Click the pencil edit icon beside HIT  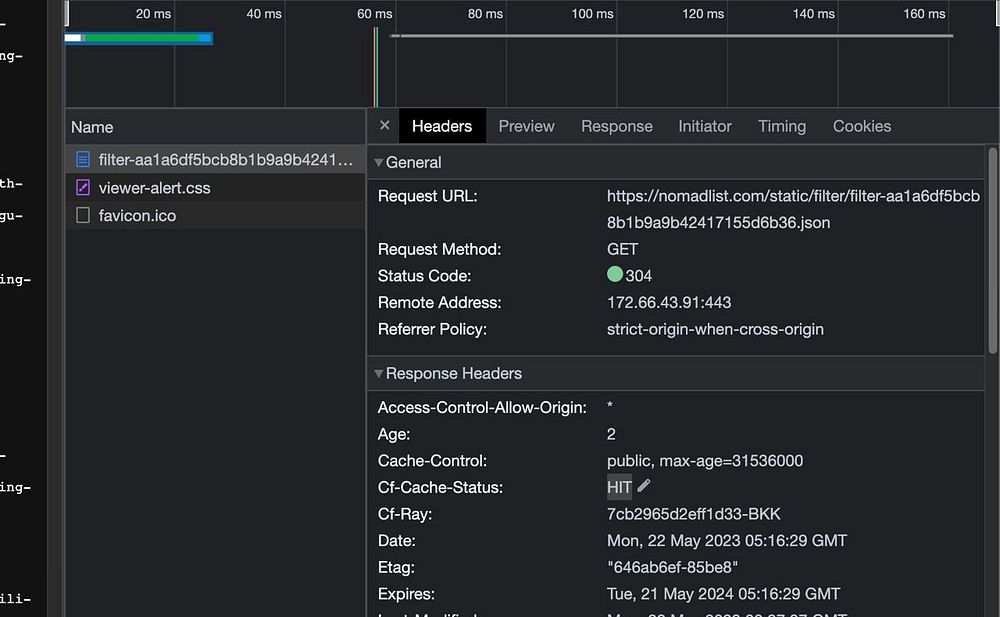(644, 487)
